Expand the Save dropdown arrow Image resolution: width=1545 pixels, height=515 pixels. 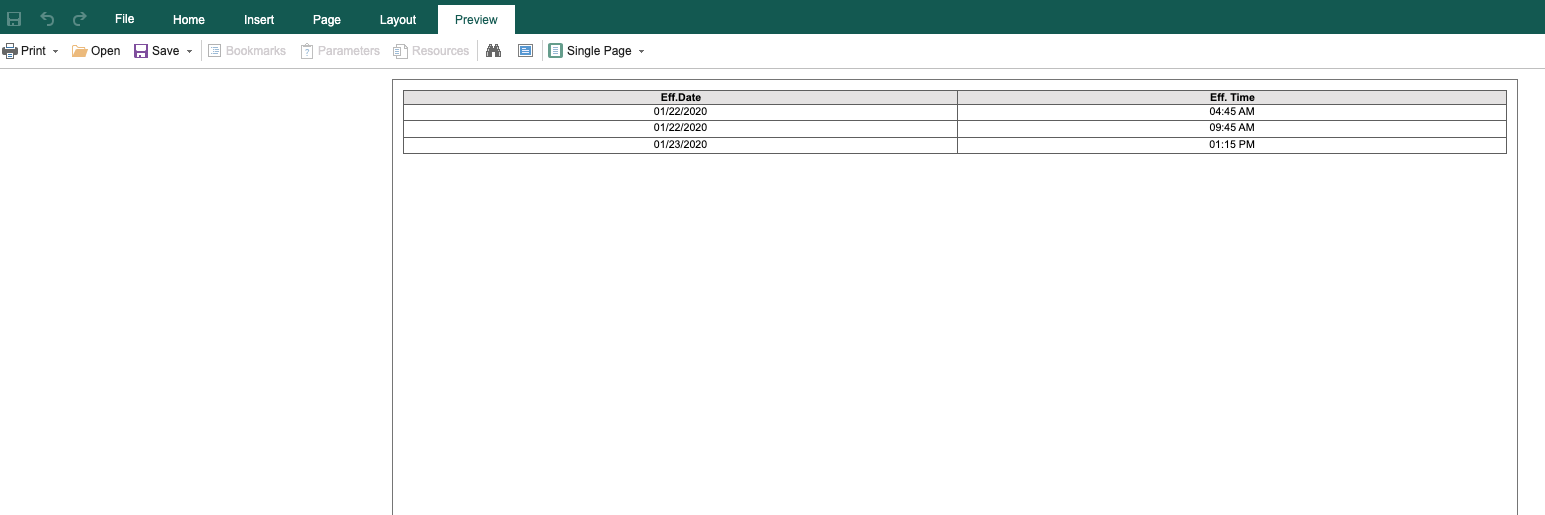[189, 51]
